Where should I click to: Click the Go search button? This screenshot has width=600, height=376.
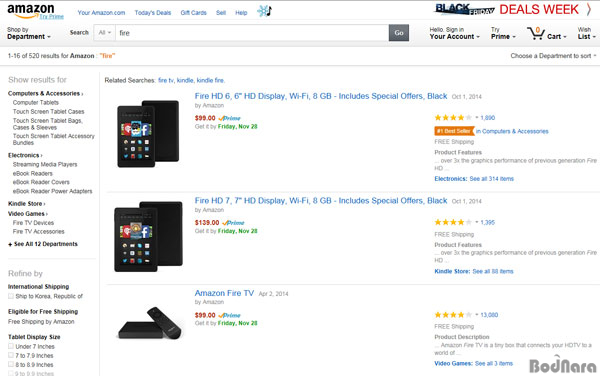coord(399,33)
